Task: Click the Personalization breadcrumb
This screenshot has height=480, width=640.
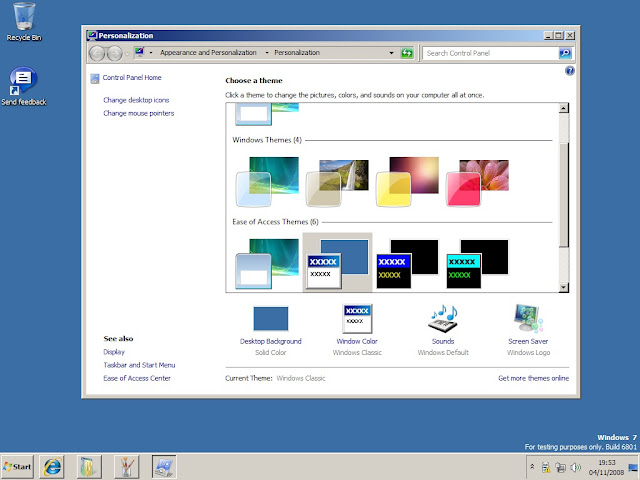Action: point(297,53)
